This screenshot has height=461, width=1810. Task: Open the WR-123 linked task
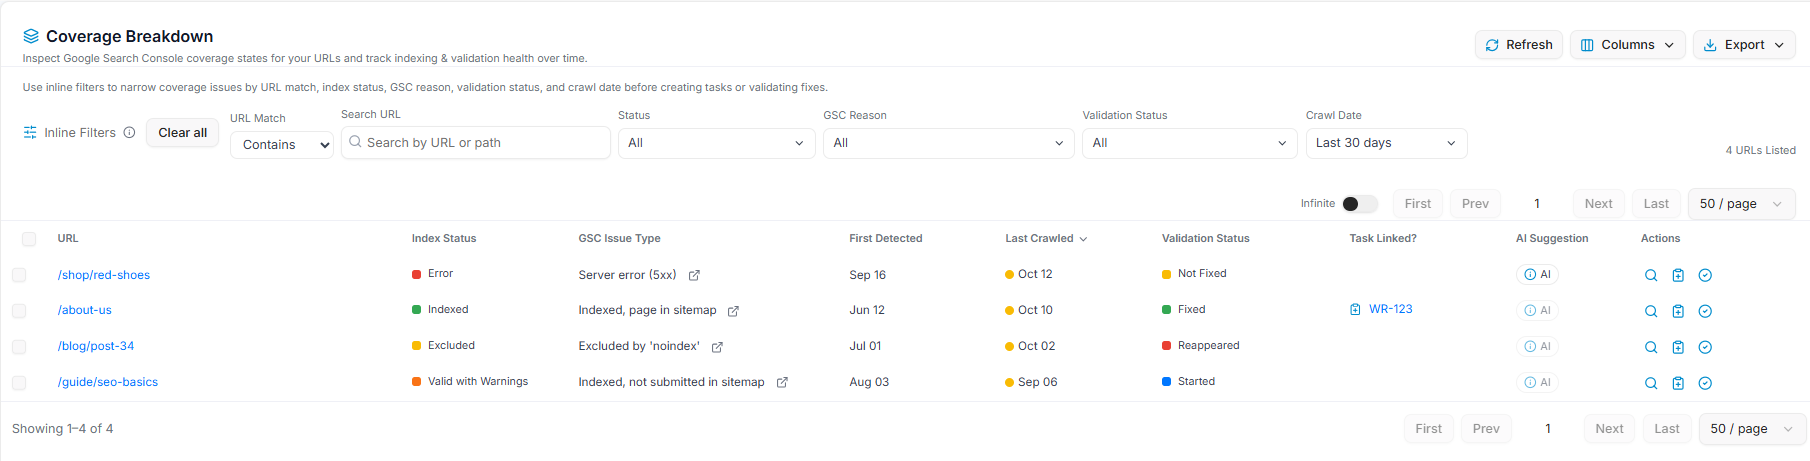(x=1391, y=309)
